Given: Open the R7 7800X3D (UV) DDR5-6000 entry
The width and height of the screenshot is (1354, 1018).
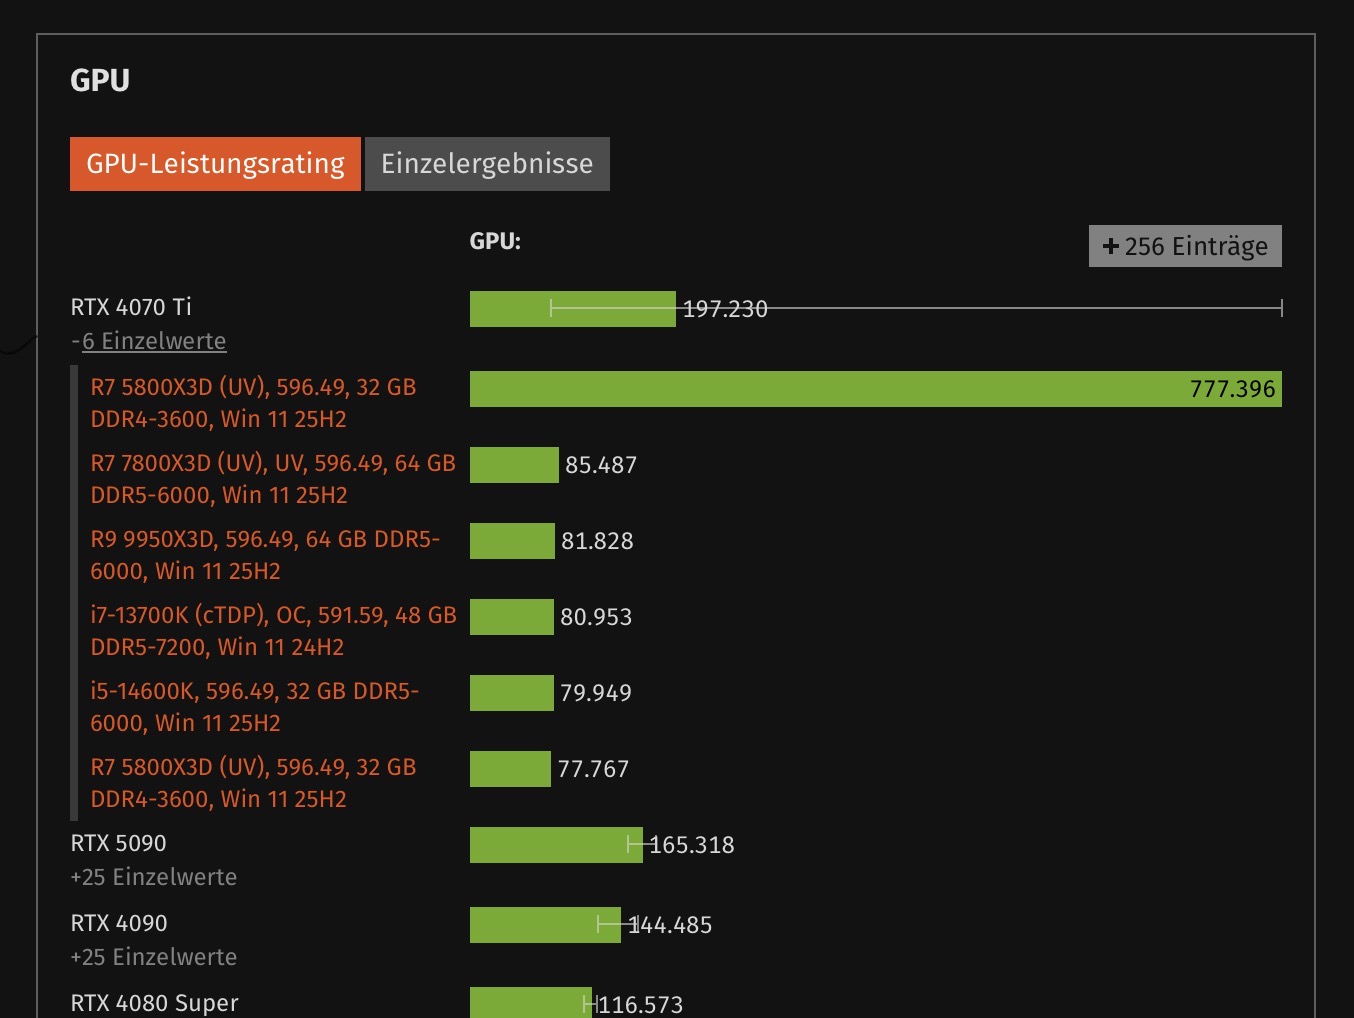Looking at the screenshot, I should [x=273, y=479].
